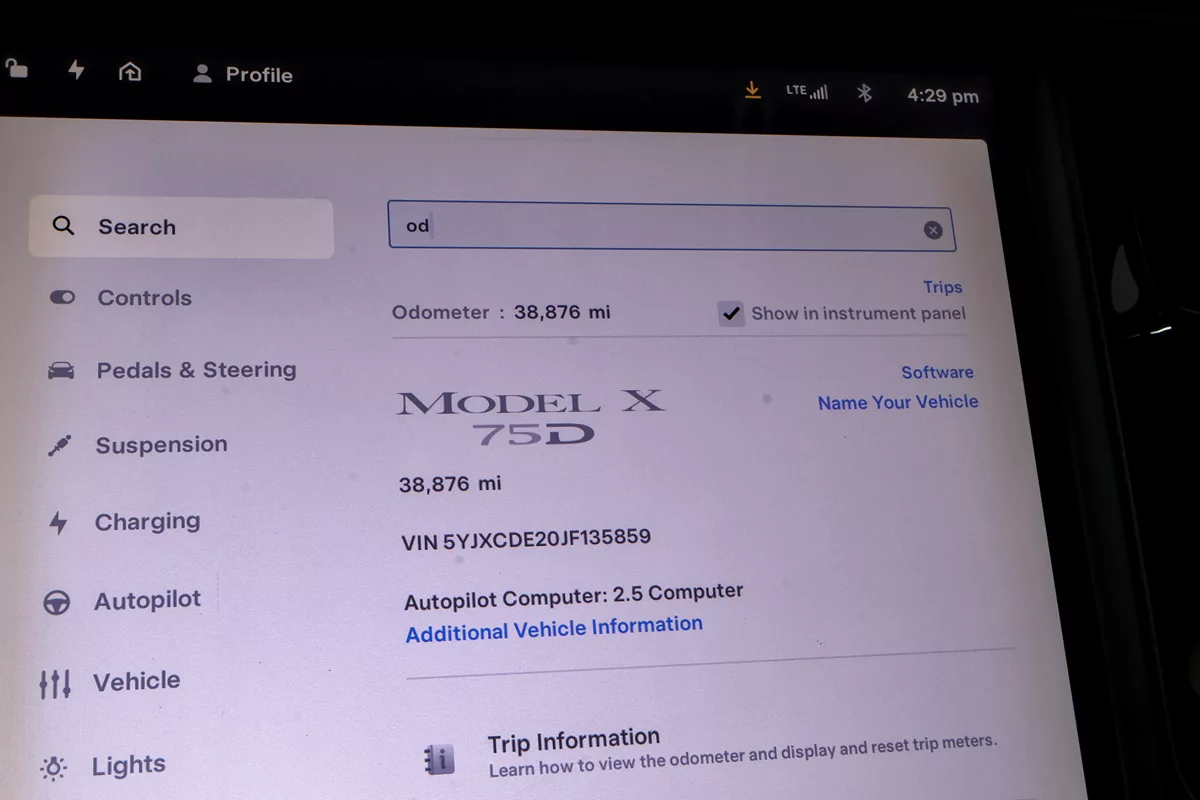Open the Vehicle settings tab
Screen dimensions: 1200x800
point(110,682)
